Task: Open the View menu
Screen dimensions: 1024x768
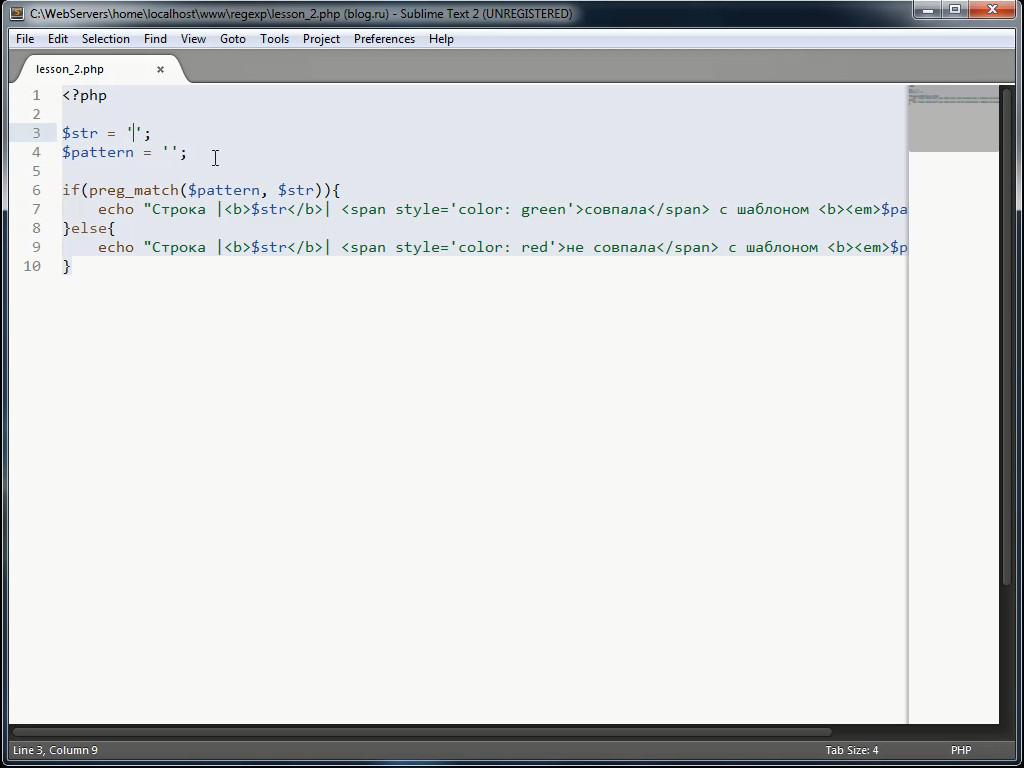Action: [x=193, y=39]
